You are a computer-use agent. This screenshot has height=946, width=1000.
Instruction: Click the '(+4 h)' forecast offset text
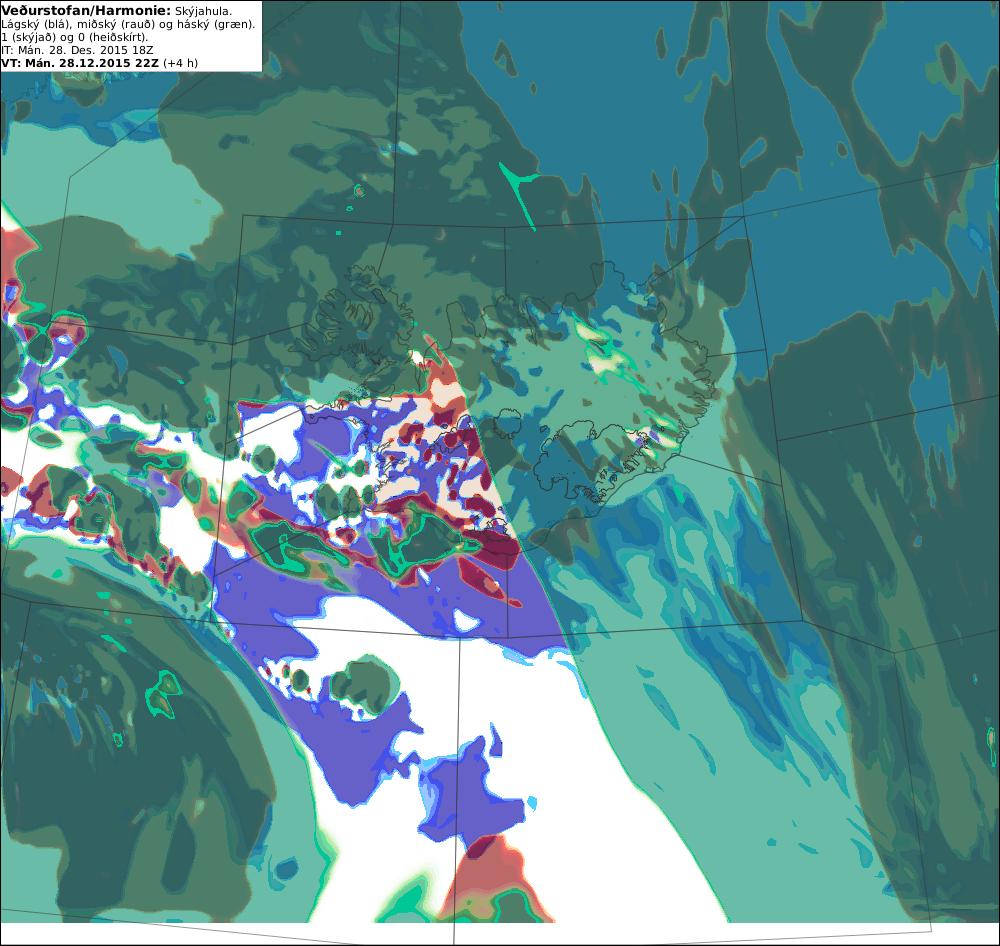180,63
